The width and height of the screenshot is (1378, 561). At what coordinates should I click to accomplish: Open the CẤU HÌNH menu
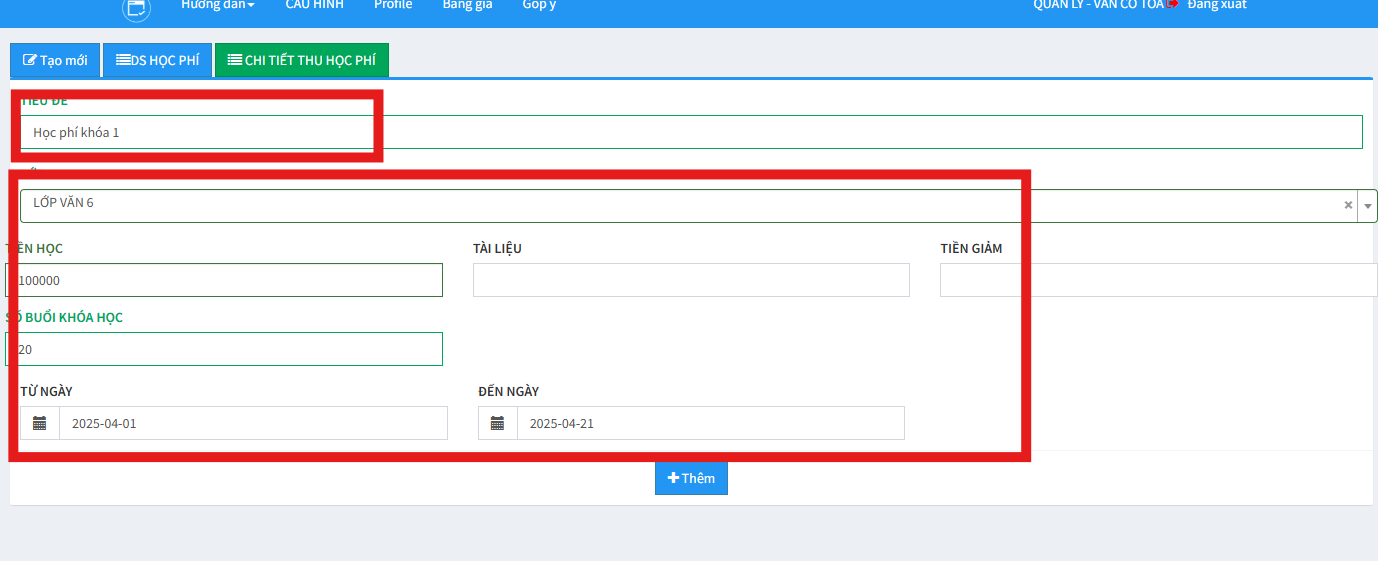pyautogui.click(x=314, y=5)
